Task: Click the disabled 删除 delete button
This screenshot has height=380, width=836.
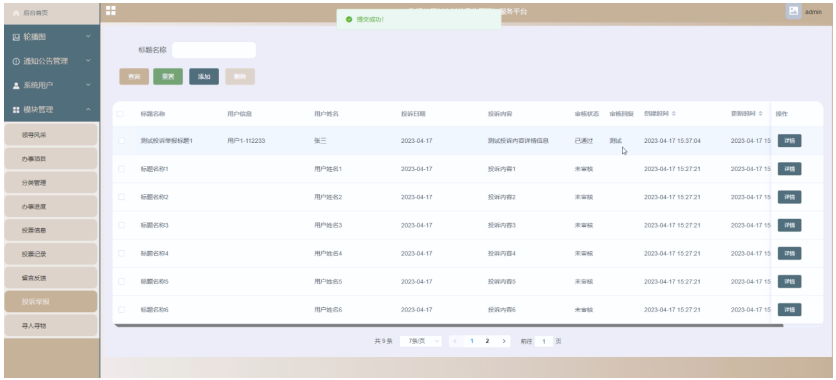Action: point(240,77)
